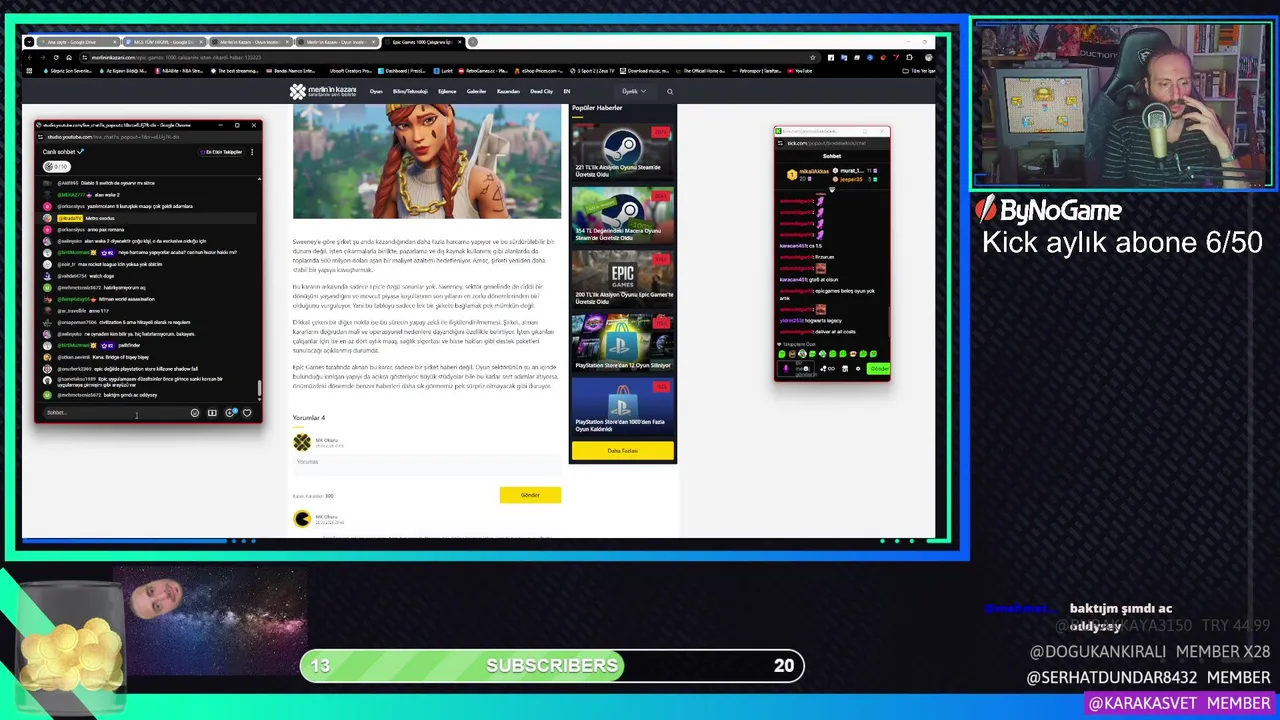Switch to the Google Drive browser tab

pos(78,42)
